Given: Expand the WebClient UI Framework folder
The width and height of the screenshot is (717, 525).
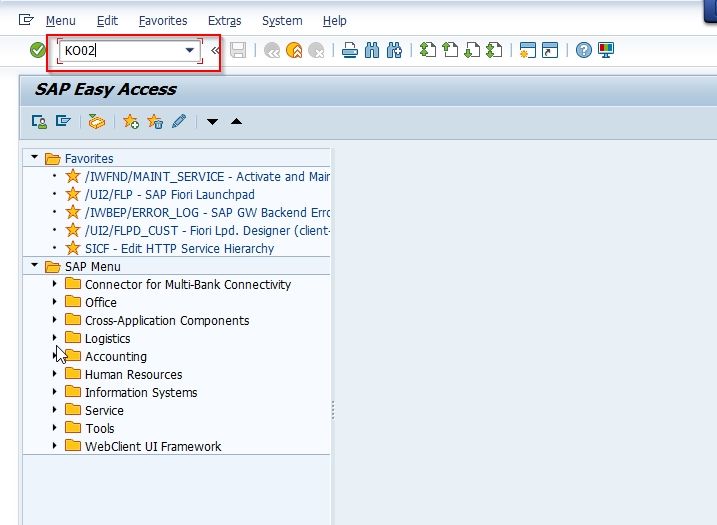Looking at the screenshot, I should point(54,445).
